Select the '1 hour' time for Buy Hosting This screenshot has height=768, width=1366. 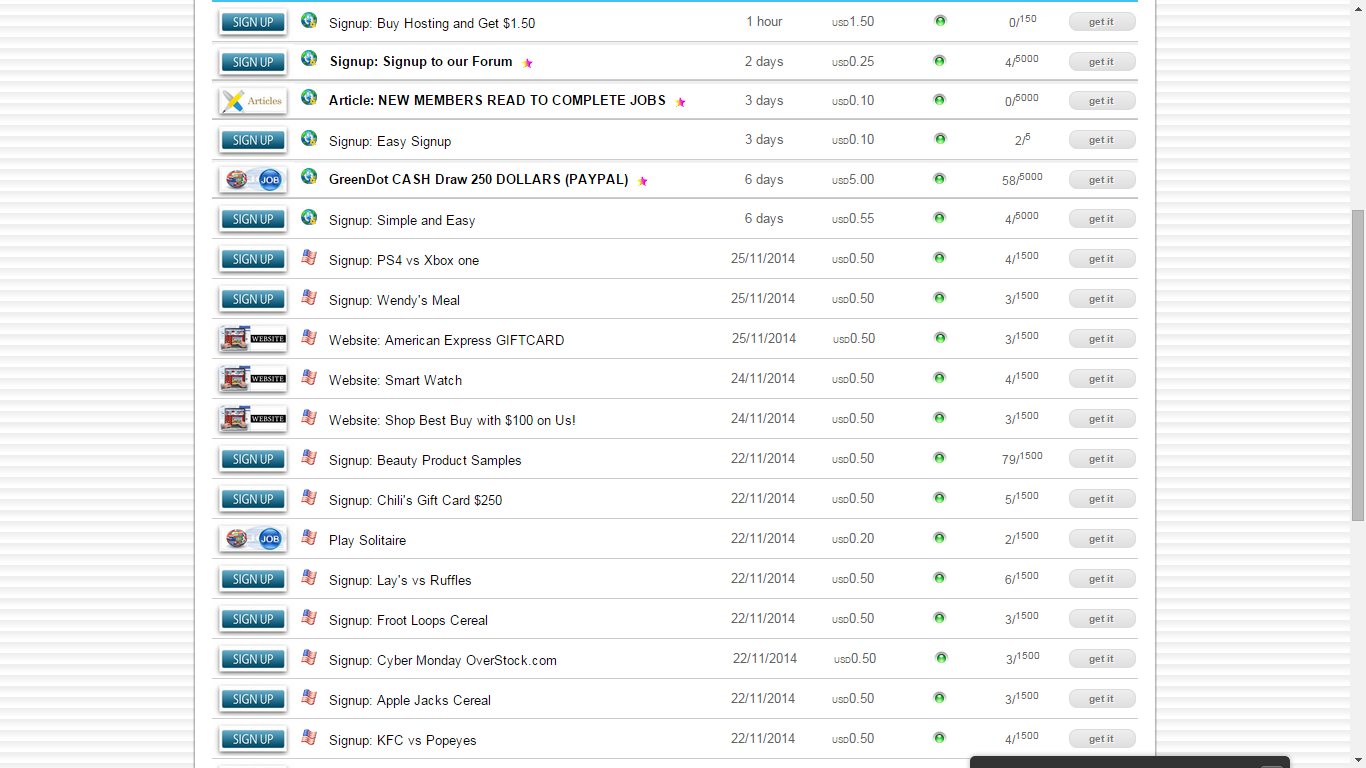click(x=764, y=22)
